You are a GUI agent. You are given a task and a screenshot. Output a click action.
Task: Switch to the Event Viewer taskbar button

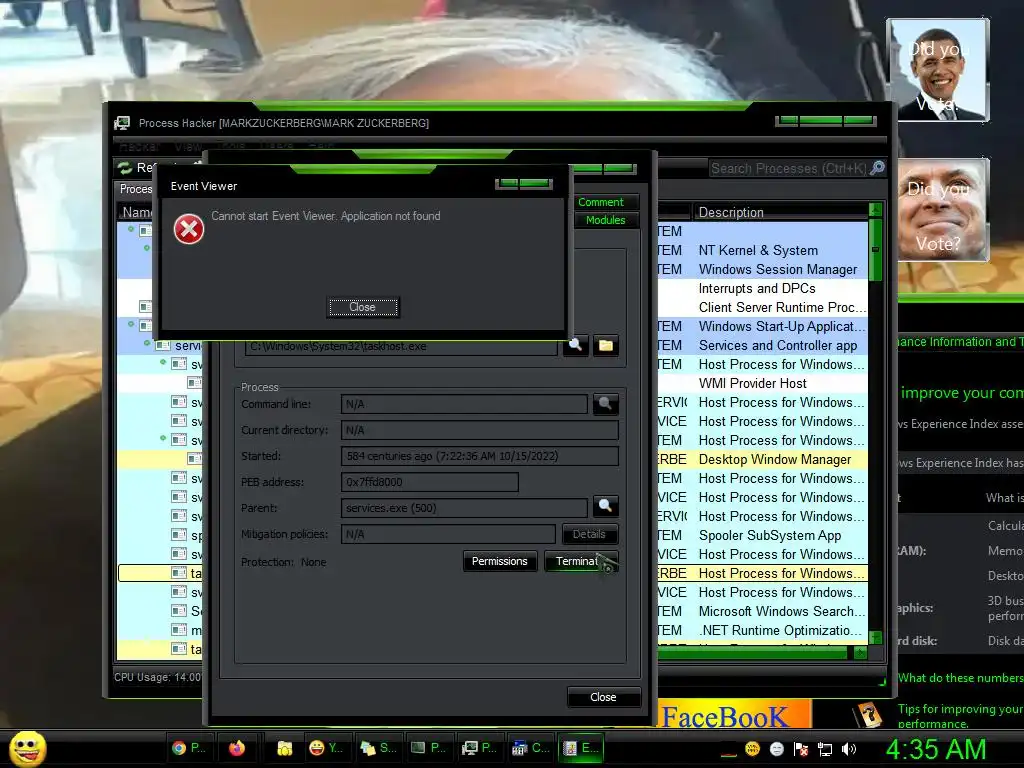tap(581, 748)
